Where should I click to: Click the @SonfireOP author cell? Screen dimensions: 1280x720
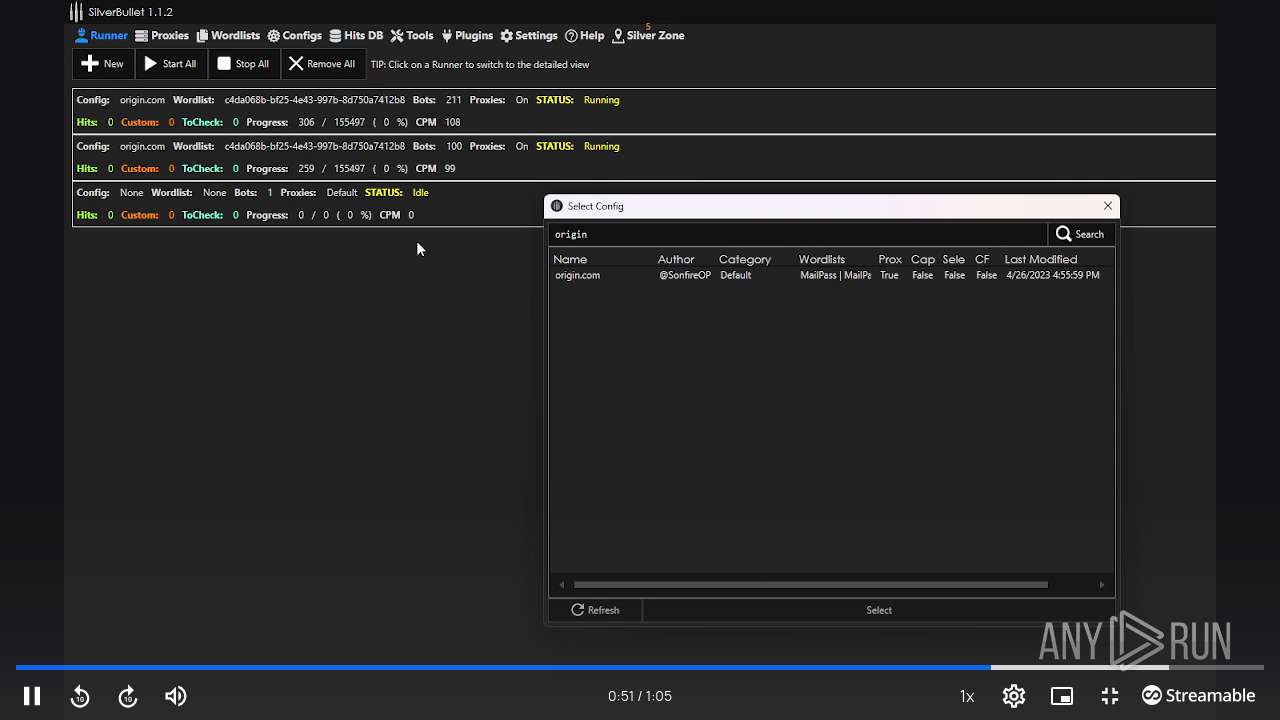tap(685, 275)
